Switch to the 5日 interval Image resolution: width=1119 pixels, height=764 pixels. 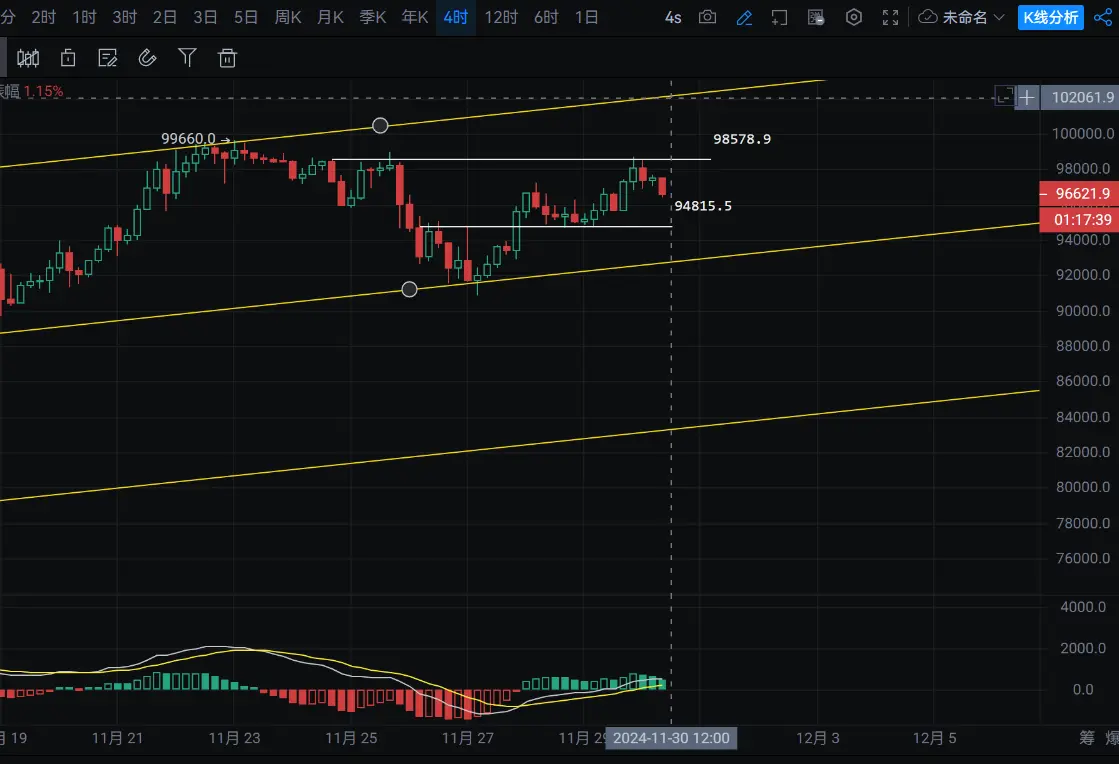[x=246, y=17]
